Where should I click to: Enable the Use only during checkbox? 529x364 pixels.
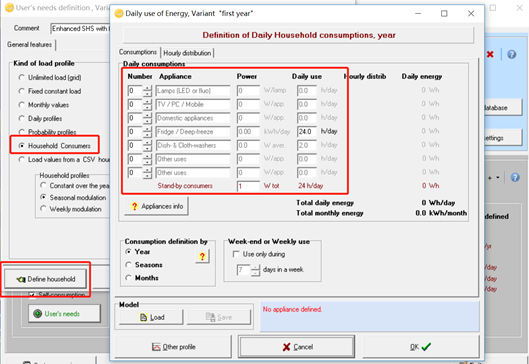236,254
